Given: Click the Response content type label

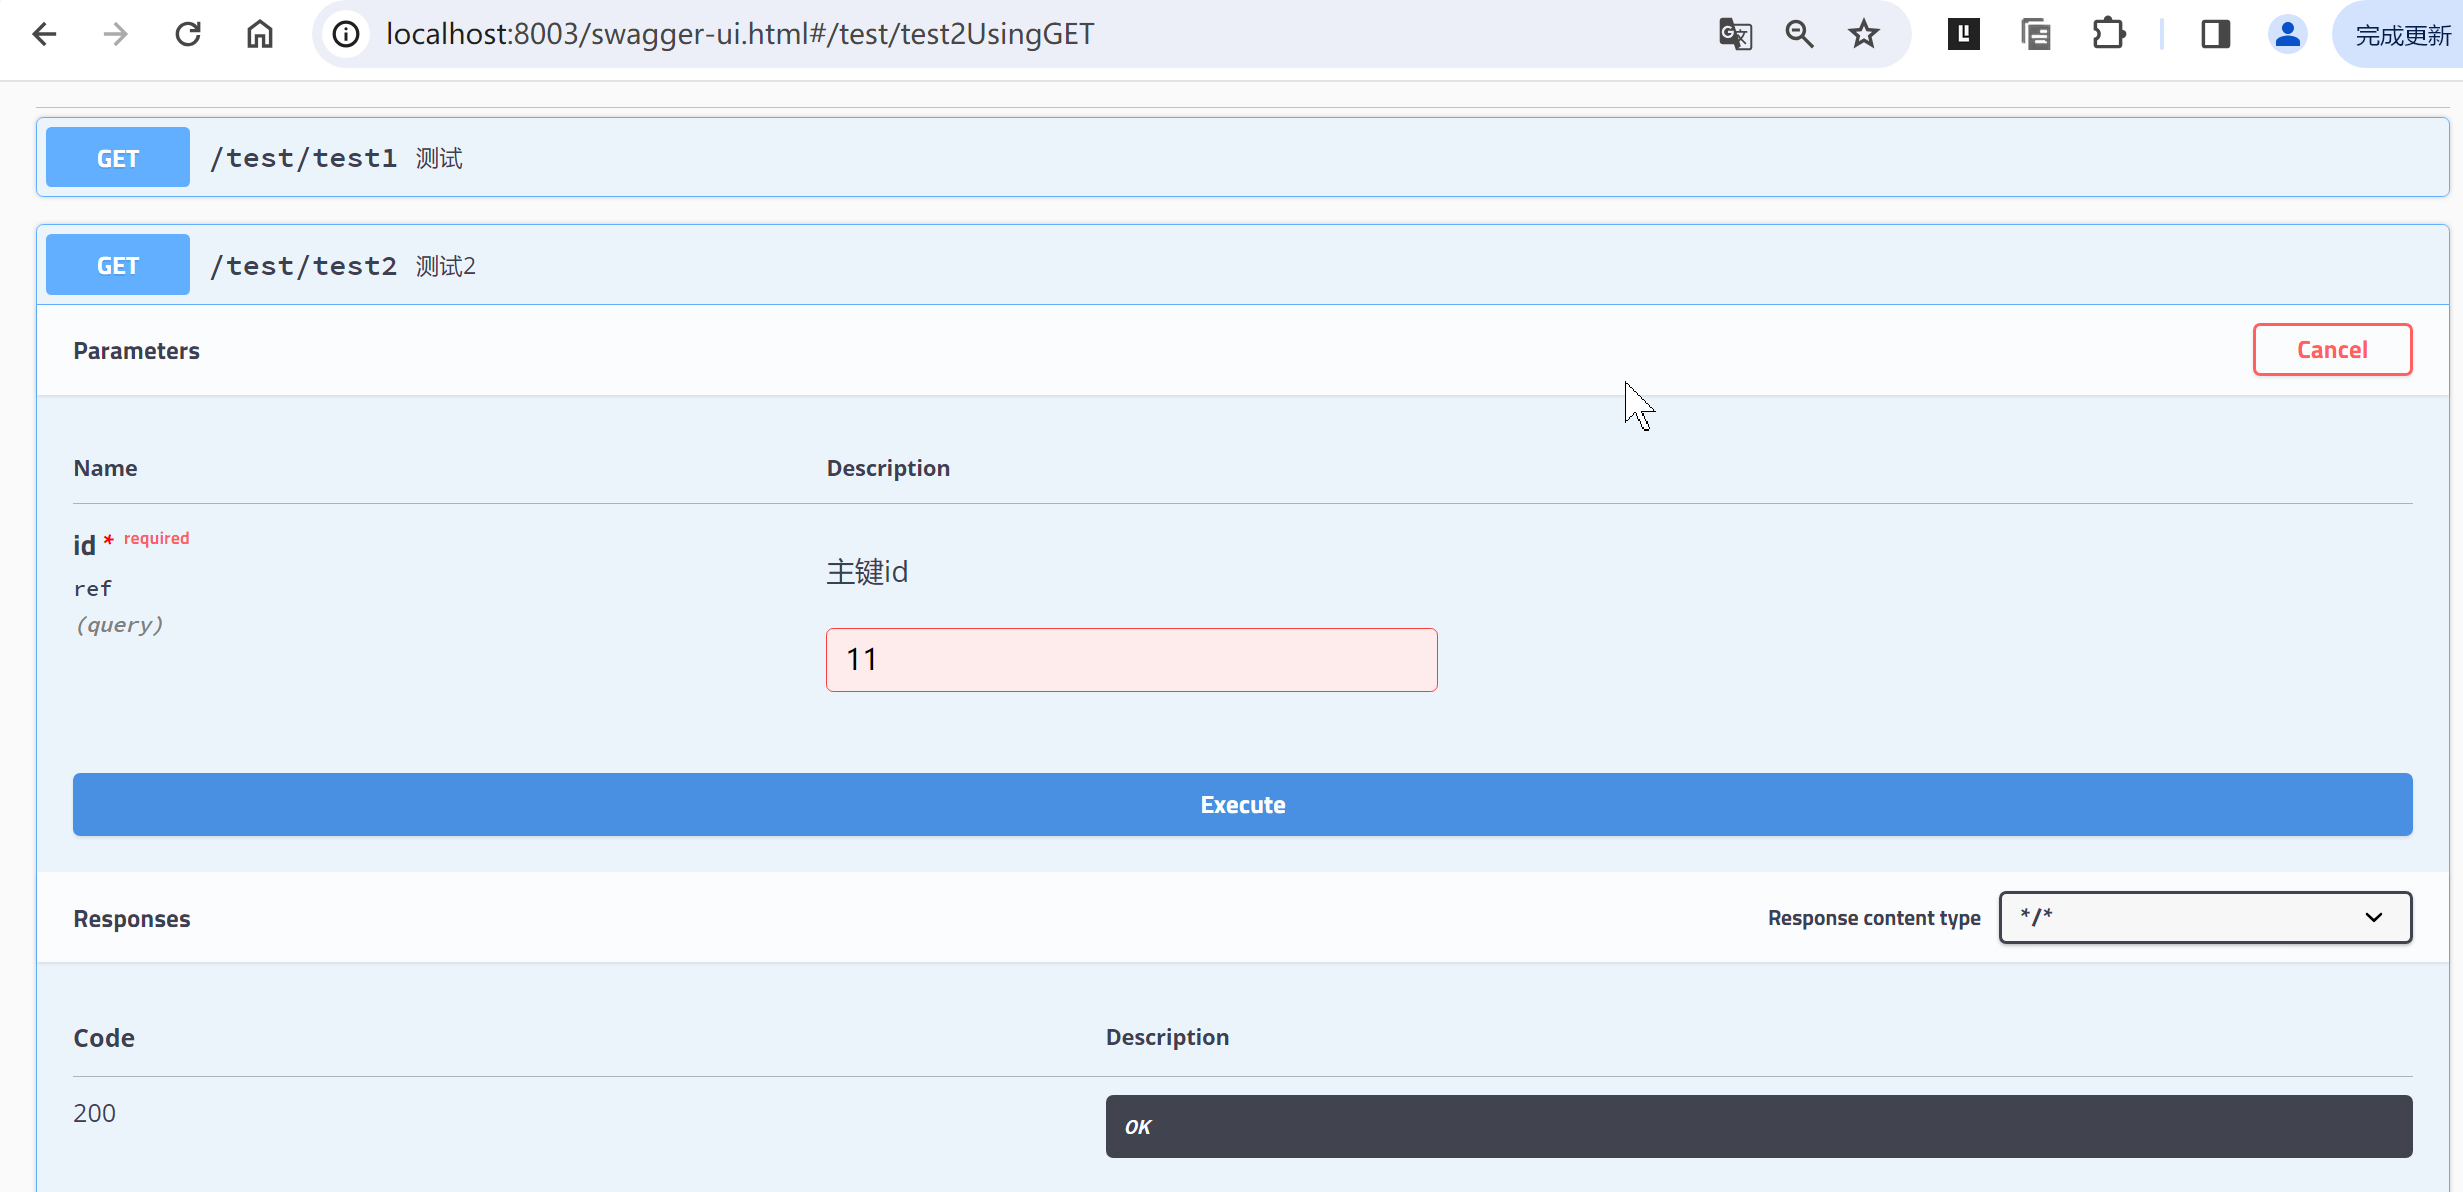Looking at the screenshot, I should point(1874,918).
